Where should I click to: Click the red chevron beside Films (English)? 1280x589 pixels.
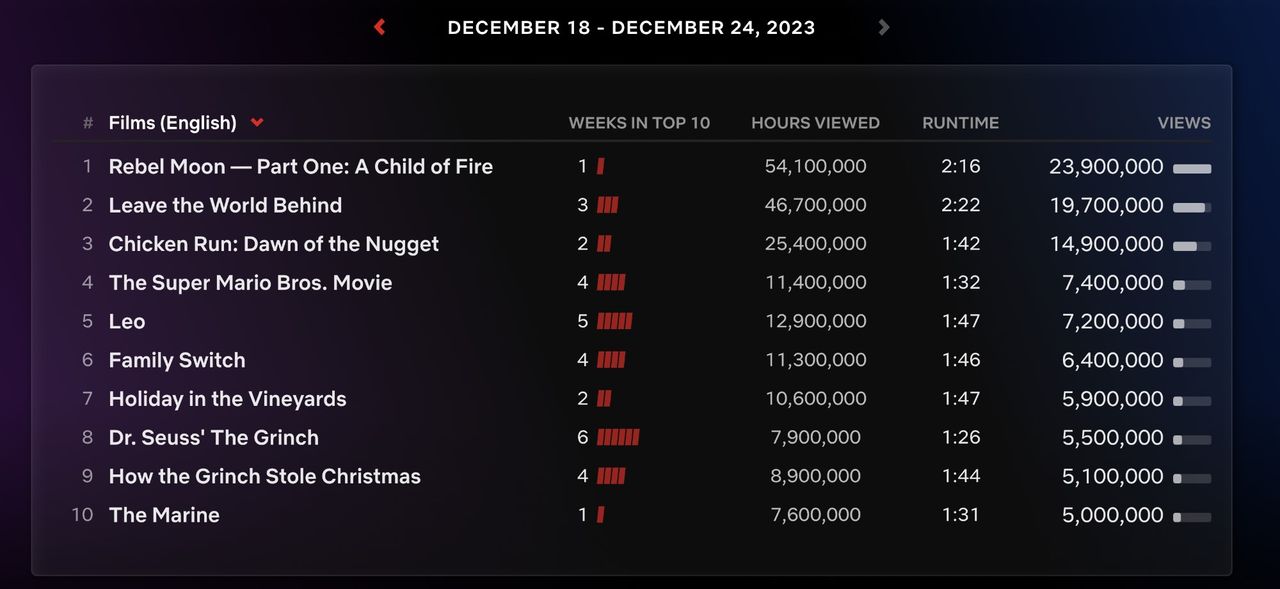click(257, 123)
